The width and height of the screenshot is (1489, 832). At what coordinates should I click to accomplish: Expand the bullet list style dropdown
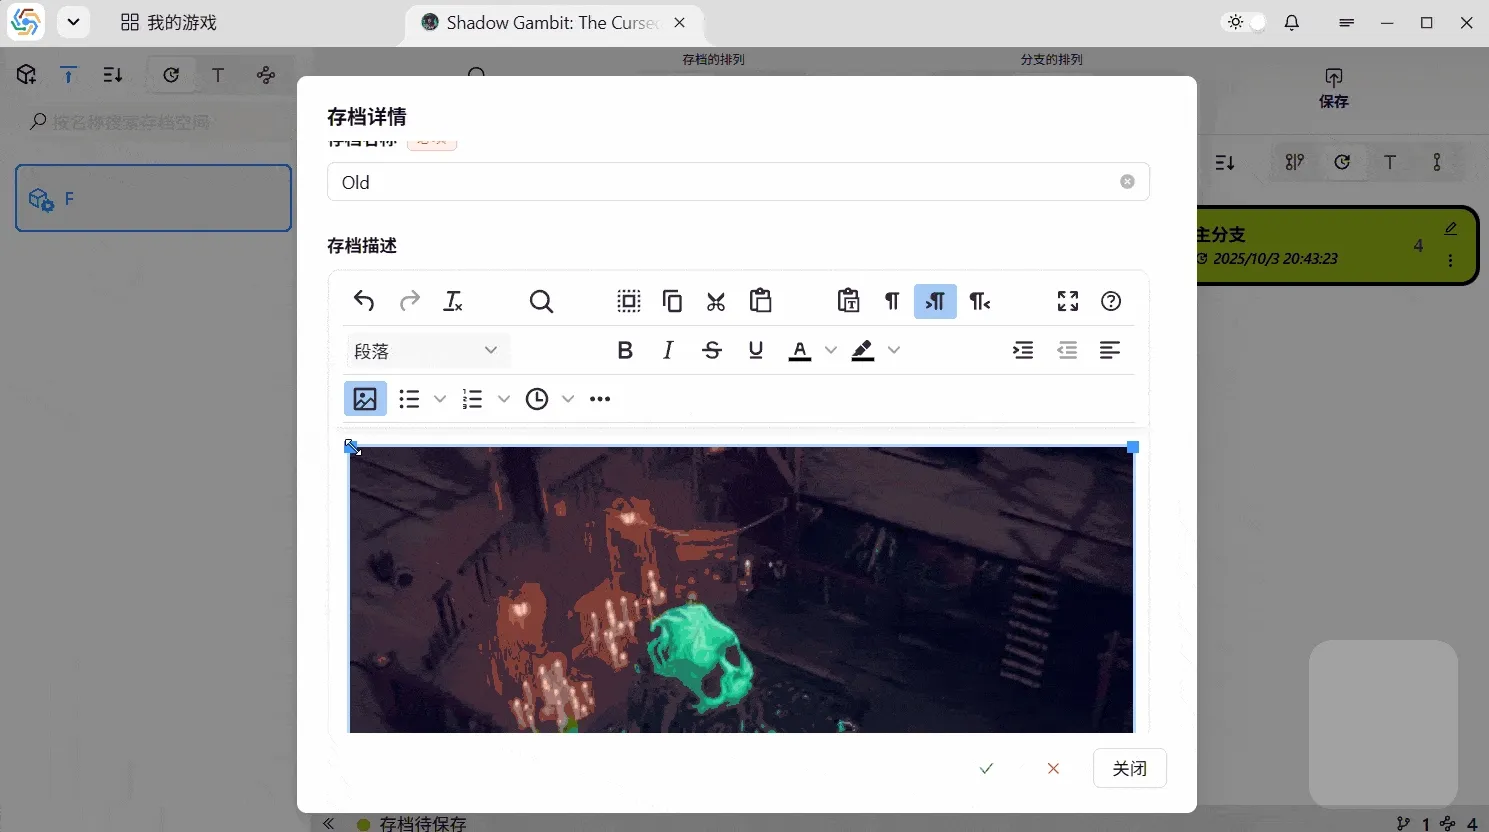point(440,399)
